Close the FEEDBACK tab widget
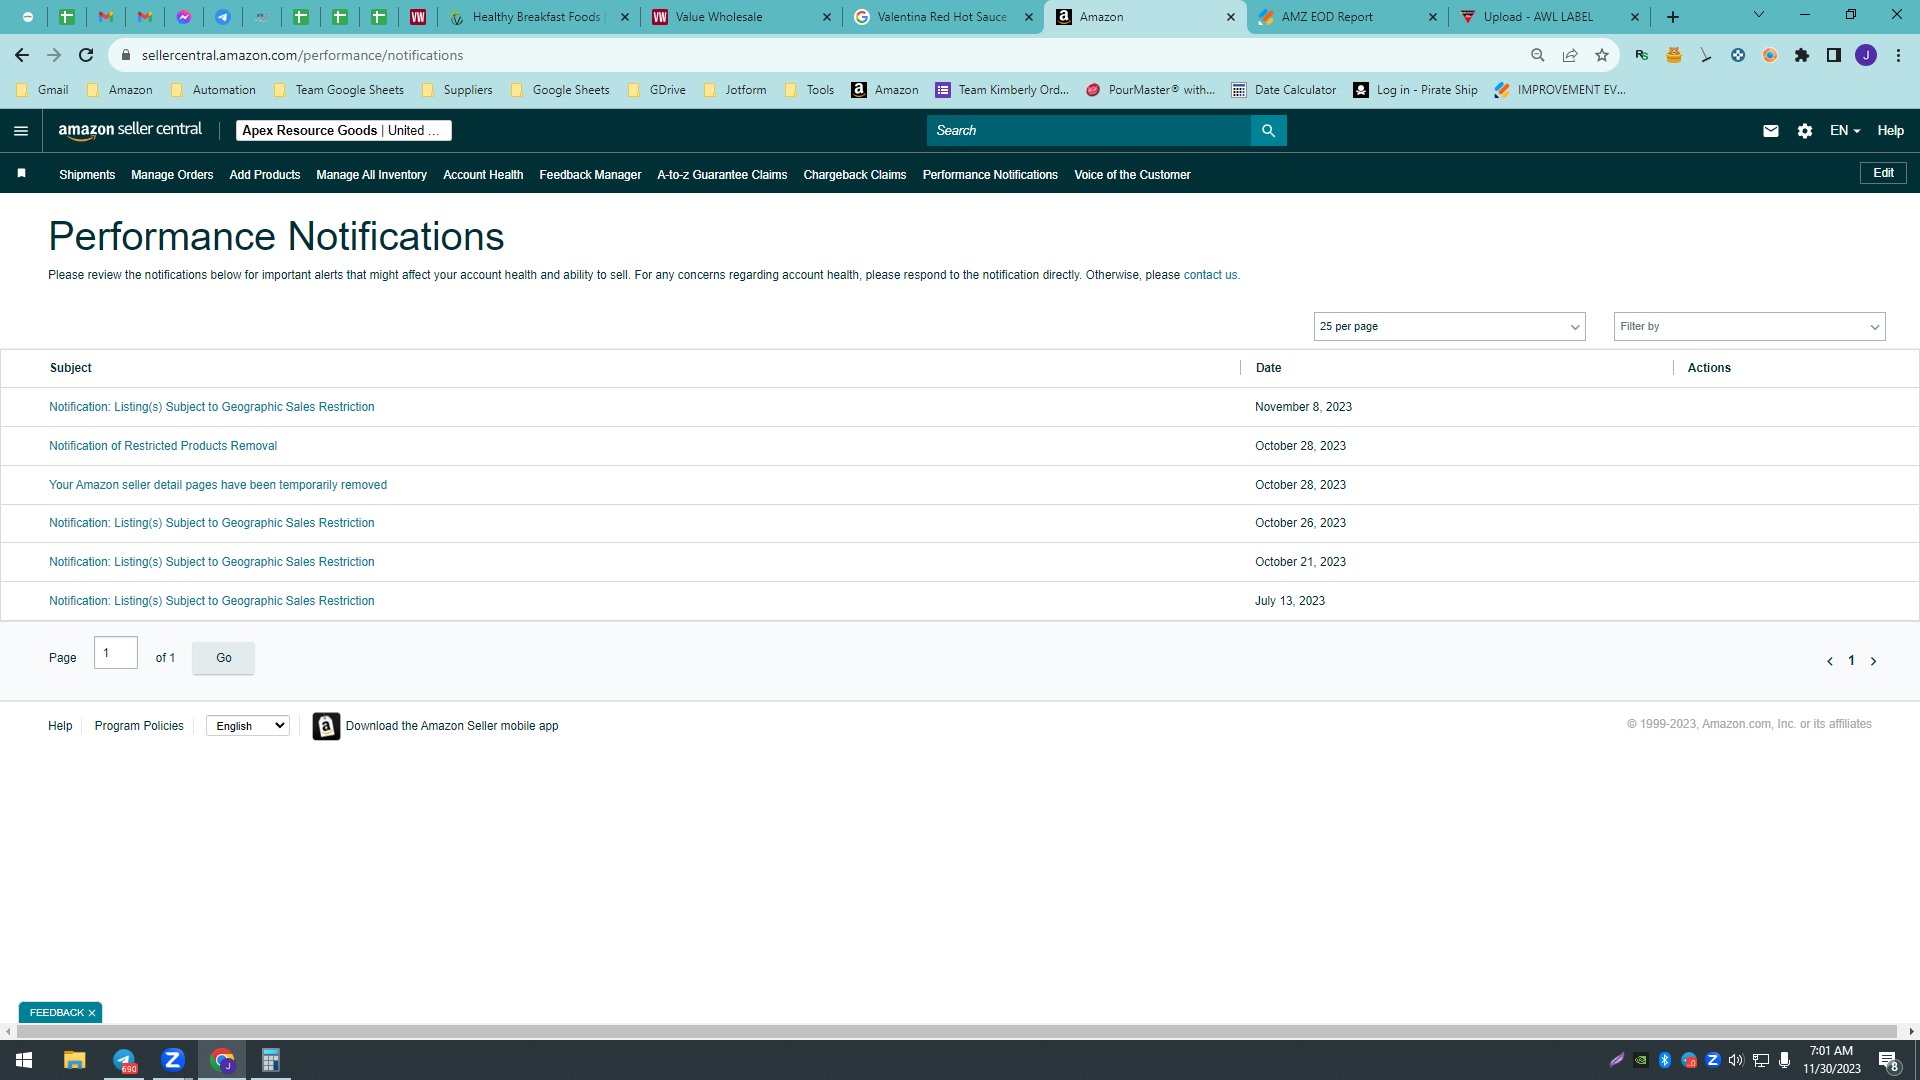This screenshot has width=1920, height=1080. click(x=92, y=1013)
